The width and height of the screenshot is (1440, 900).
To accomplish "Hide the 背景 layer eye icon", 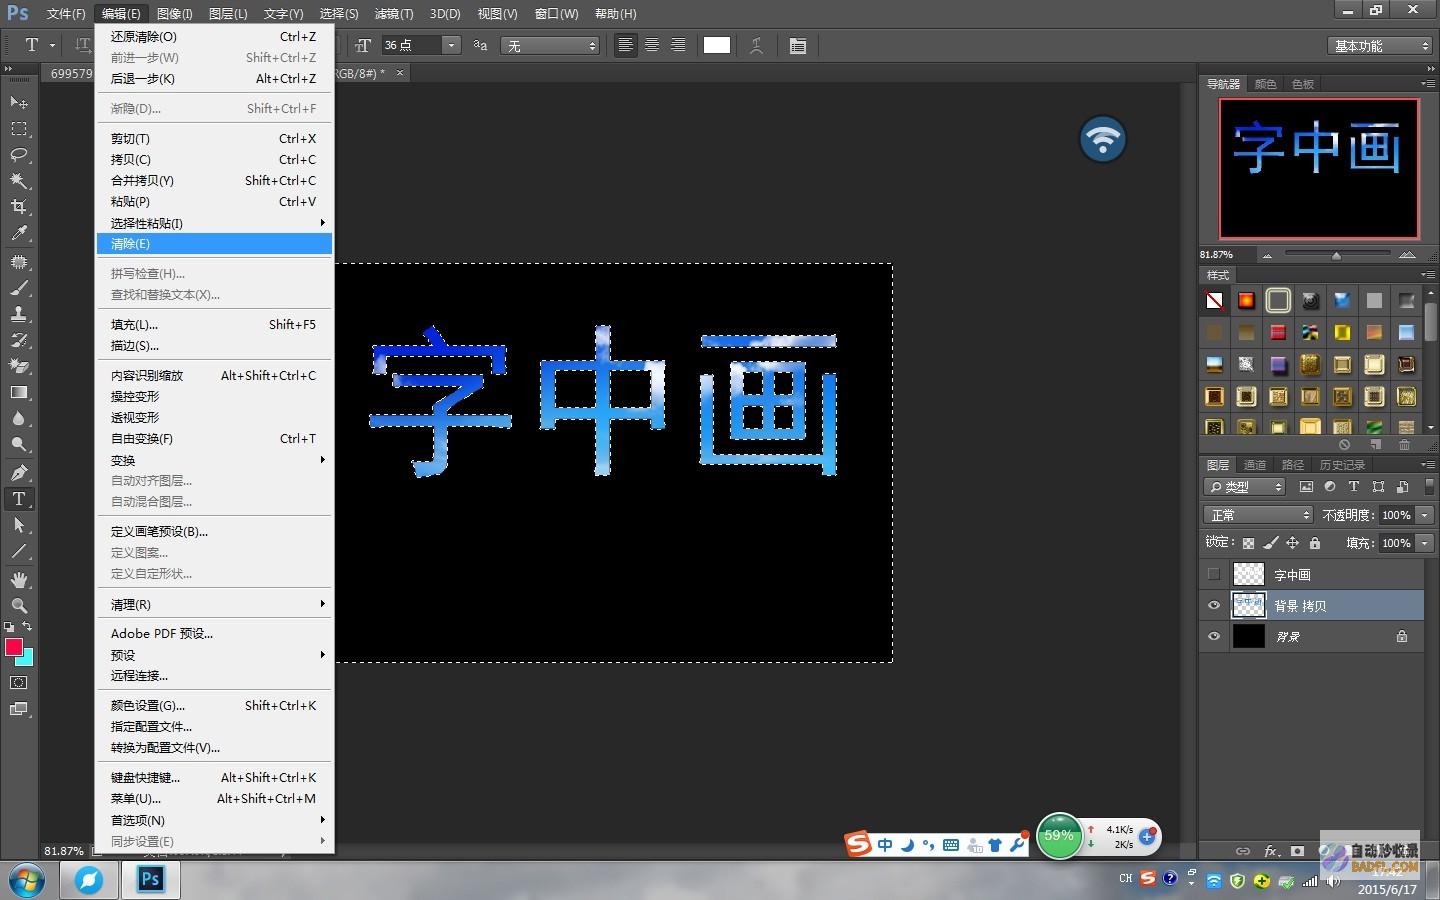I will [1214, 636].
